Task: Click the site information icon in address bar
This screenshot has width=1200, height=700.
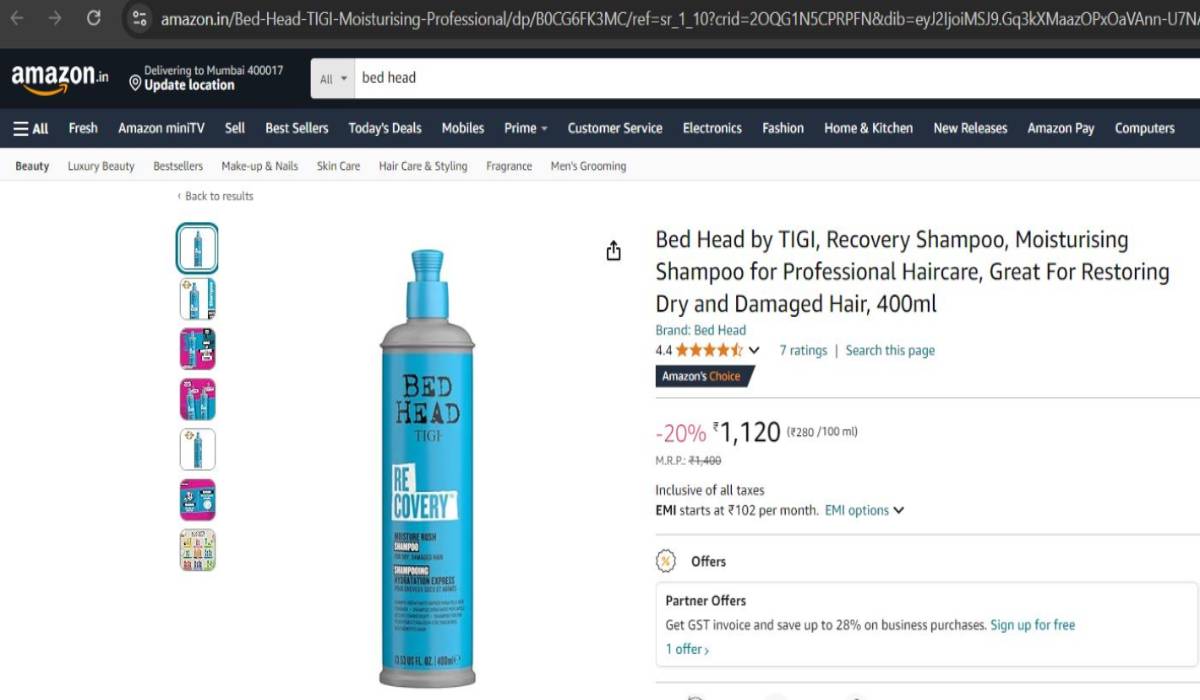Action: (140, 18)
